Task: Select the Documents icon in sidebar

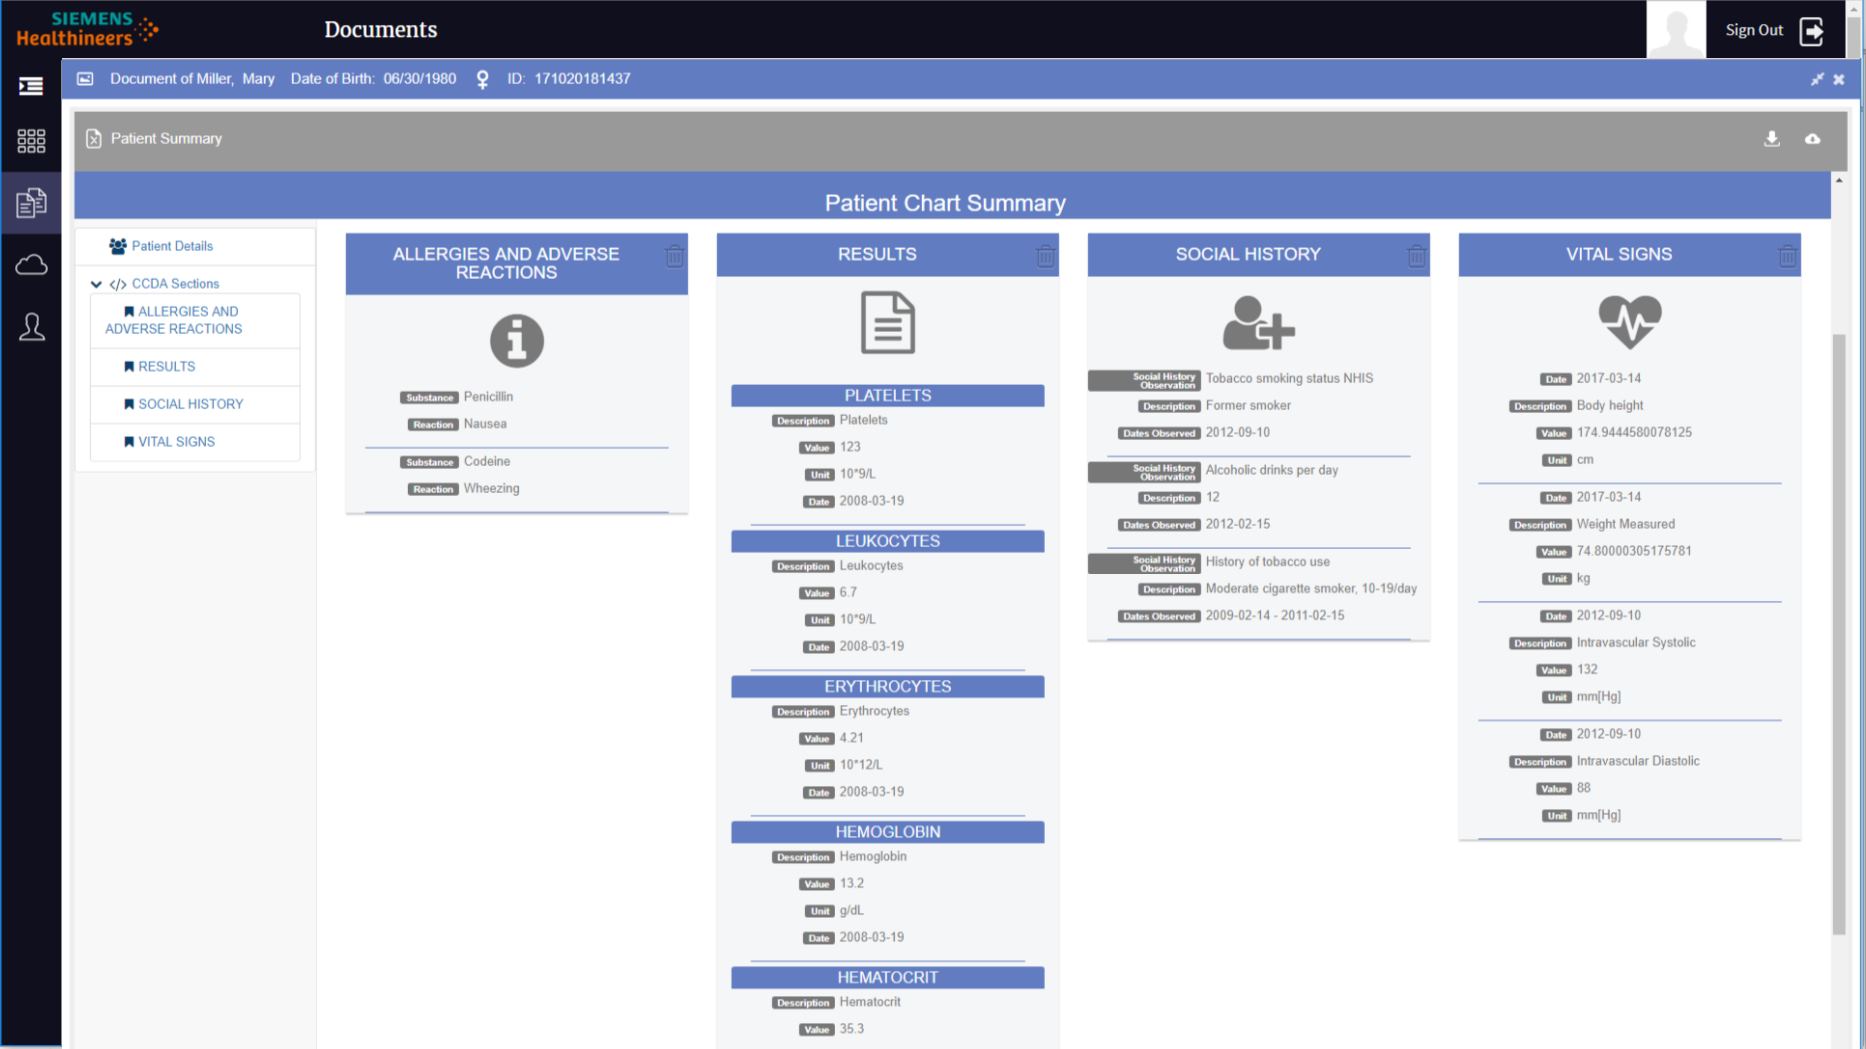Action: point(31,203)
